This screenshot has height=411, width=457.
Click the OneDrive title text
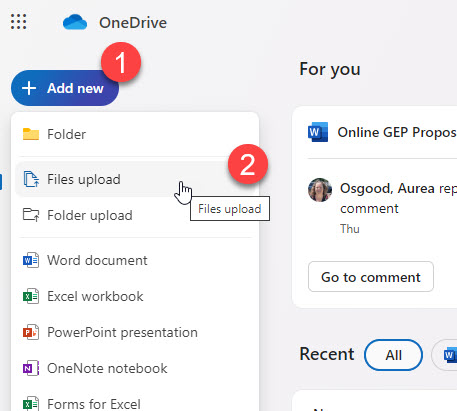point(133,23)
